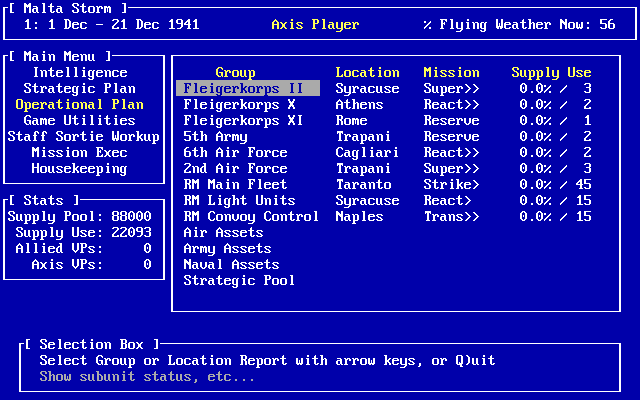Open Trans>> mission for RM Convoy Control
This screenshot has width=640, height=400.
click(x=451, y=216)
